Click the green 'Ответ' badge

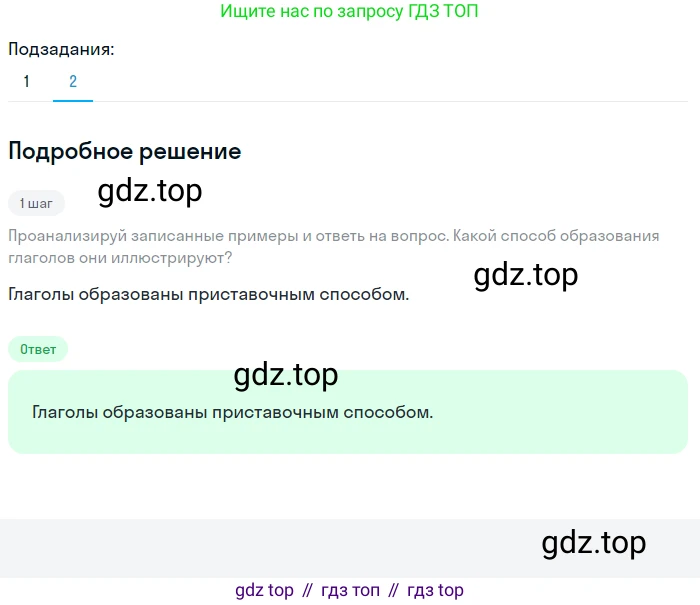[x=39, y=349]
